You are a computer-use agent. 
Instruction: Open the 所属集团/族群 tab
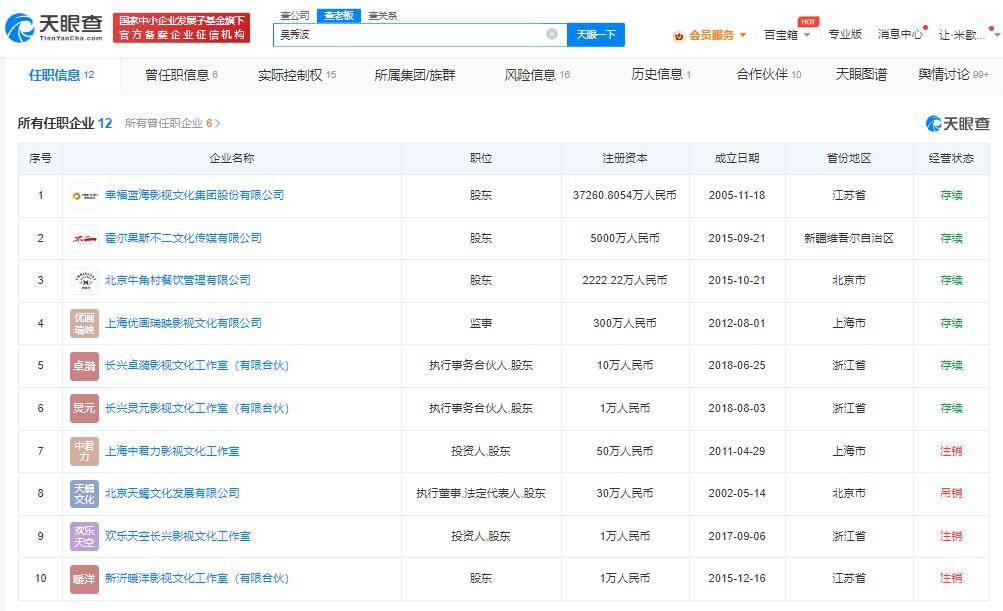(415, 75)
